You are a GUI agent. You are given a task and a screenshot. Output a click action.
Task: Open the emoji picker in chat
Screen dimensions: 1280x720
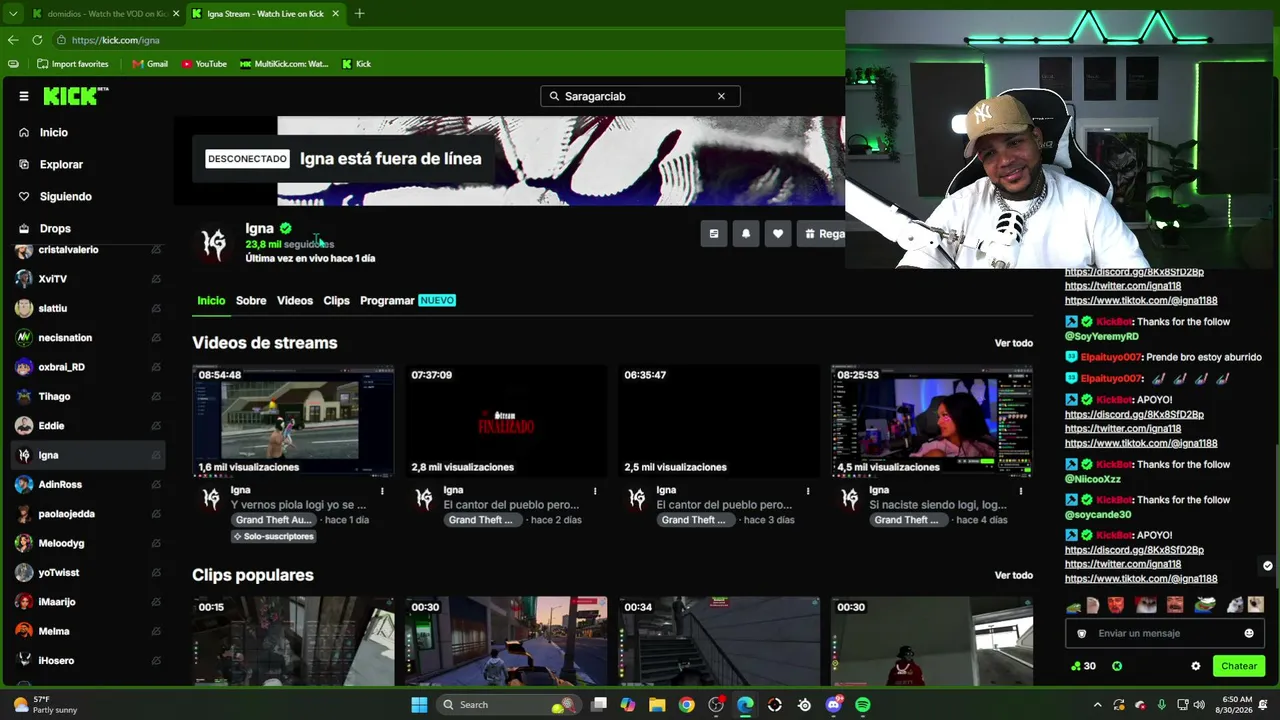pos(1249,633)
